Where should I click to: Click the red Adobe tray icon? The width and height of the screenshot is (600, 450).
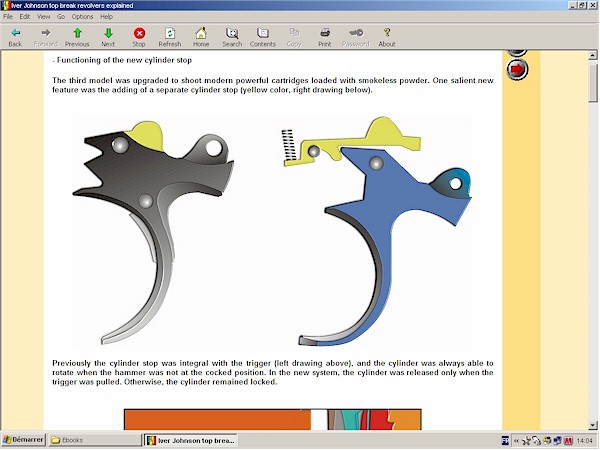tap(568, 441)
